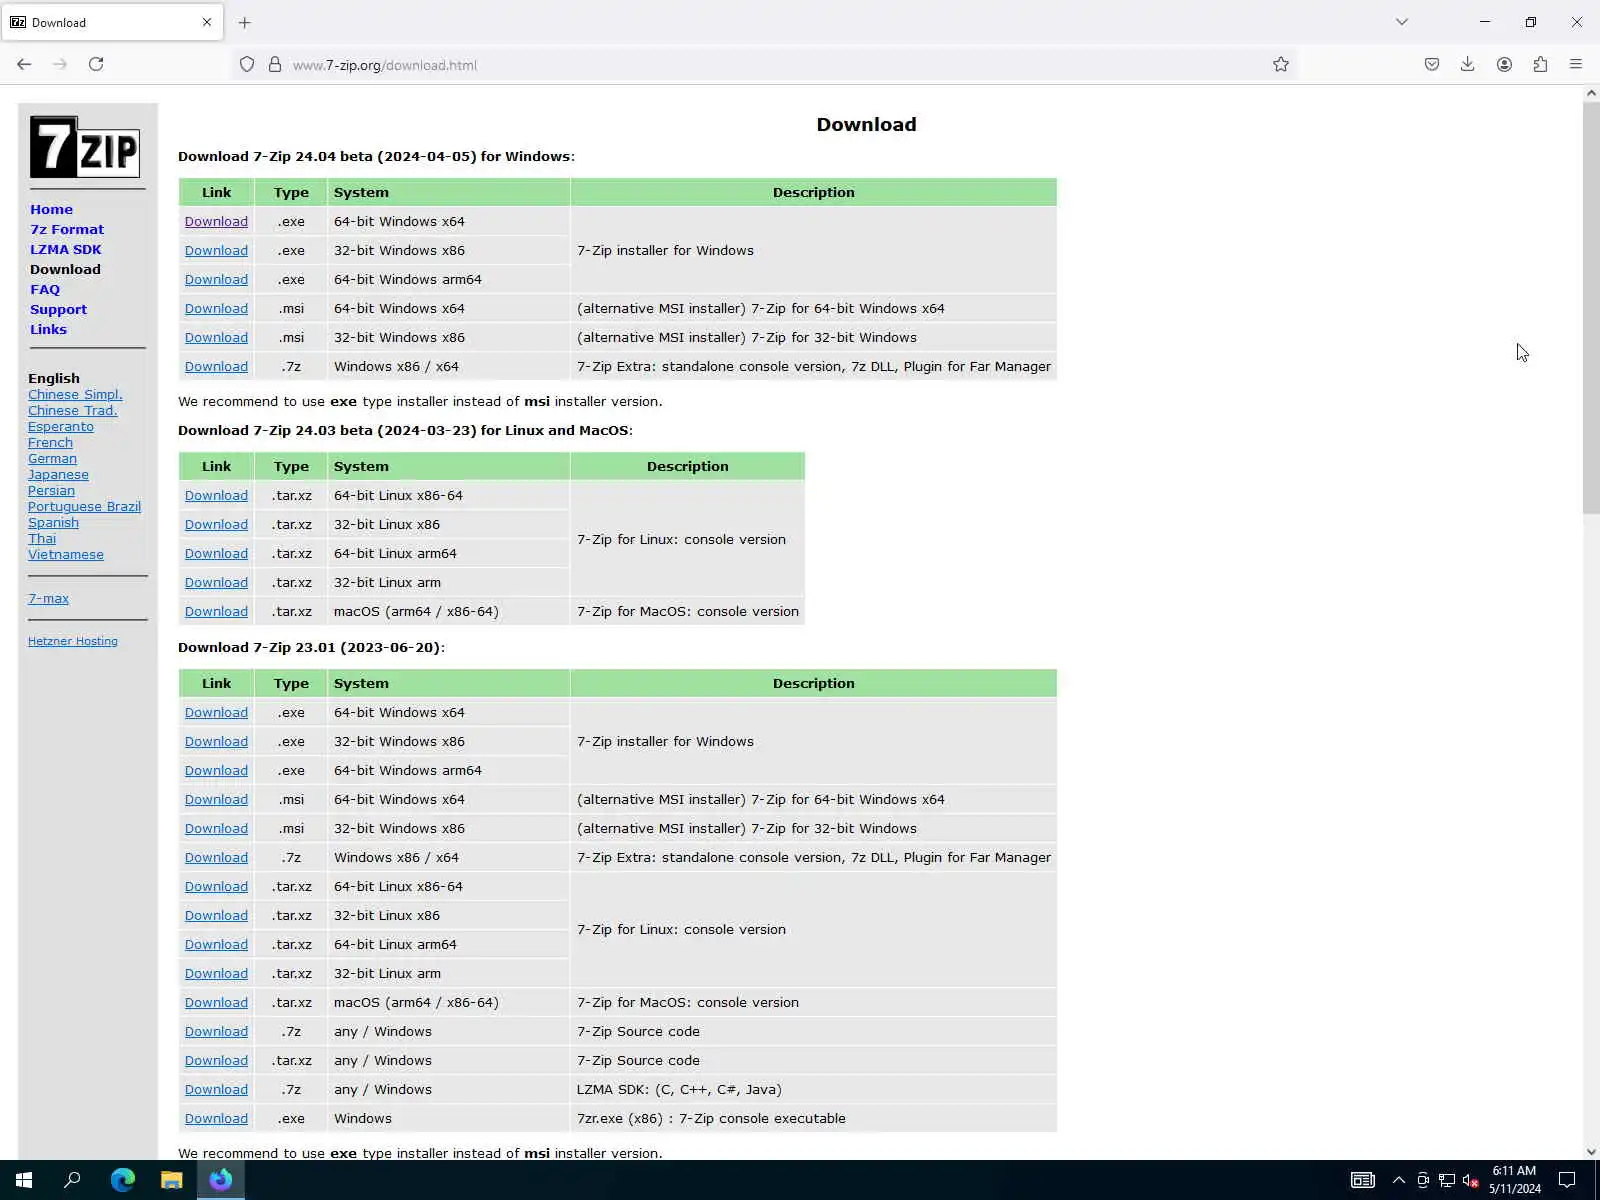Click the vertical scrollbar thumb

click(1591, 307)
